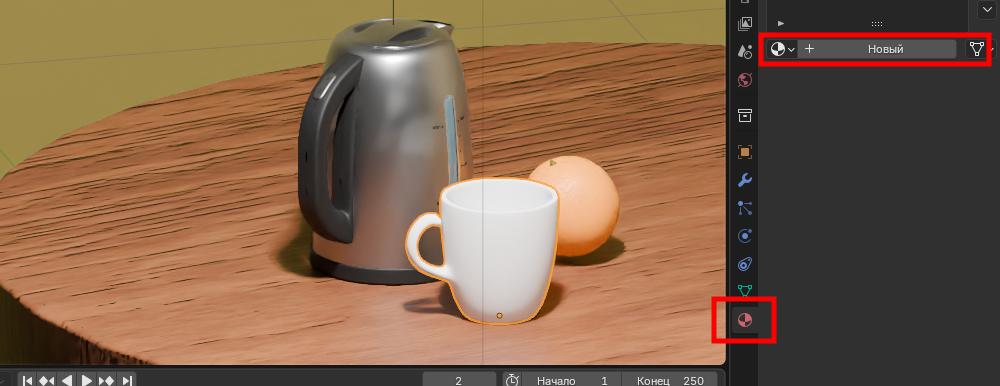Click the Начало start frame field
This screenshot has height=386, width=1000.
click(x=571, y=380)
